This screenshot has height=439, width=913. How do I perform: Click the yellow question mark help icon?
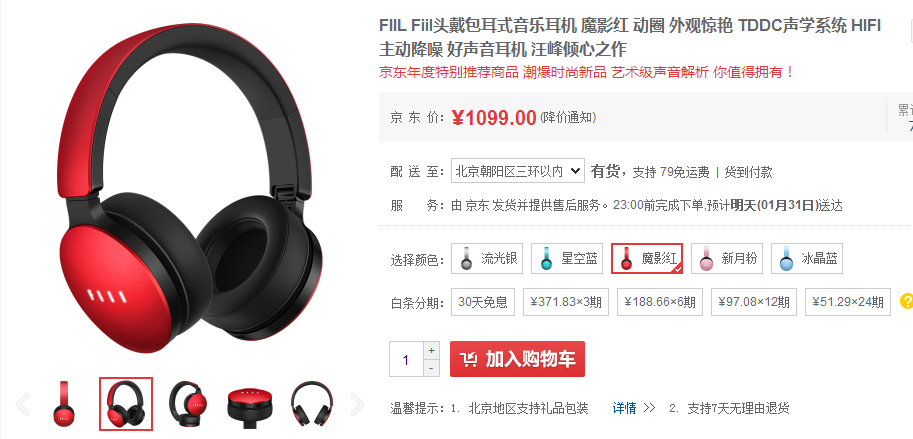coord(907,301)
